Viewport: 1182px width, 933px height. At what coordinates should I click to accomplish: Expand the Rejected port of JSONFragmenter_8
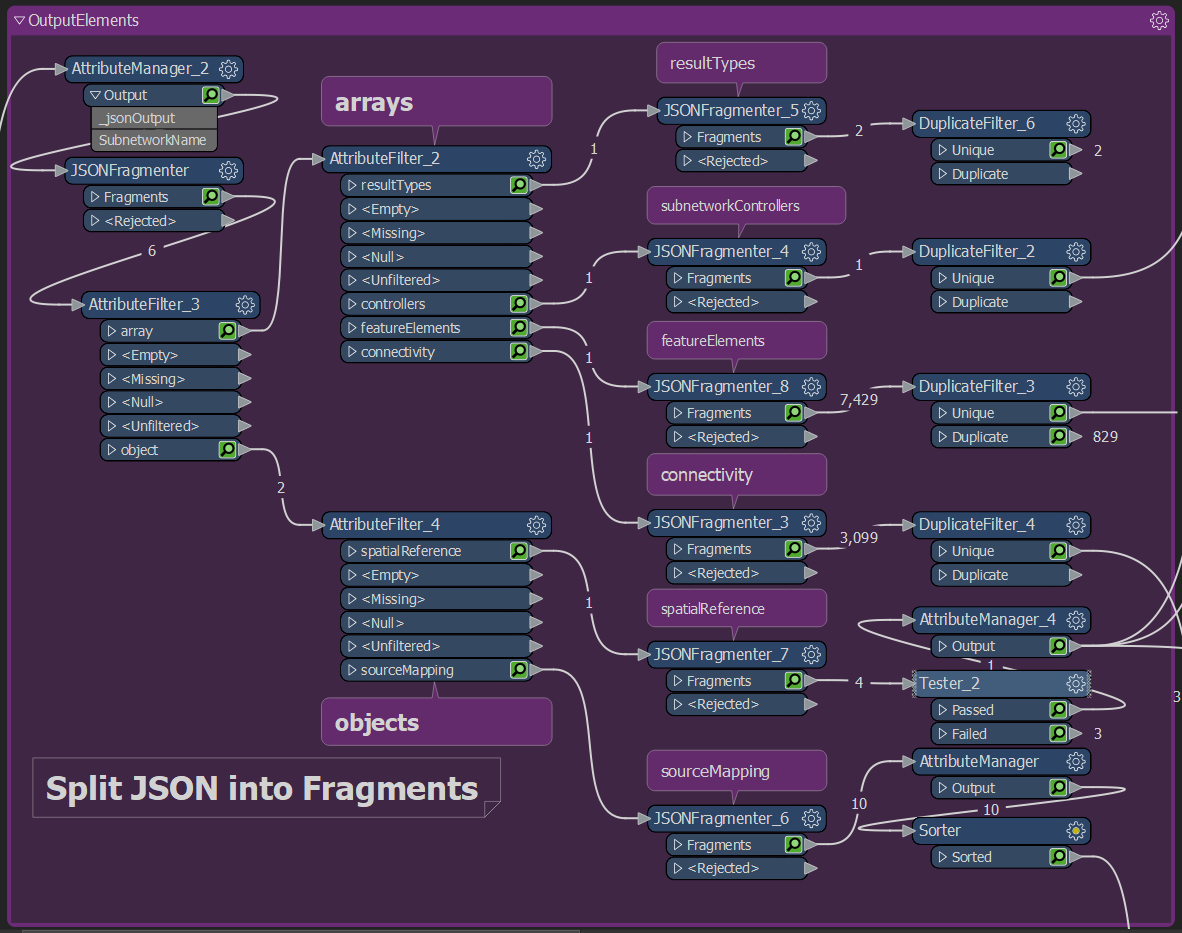click(677, 436)
